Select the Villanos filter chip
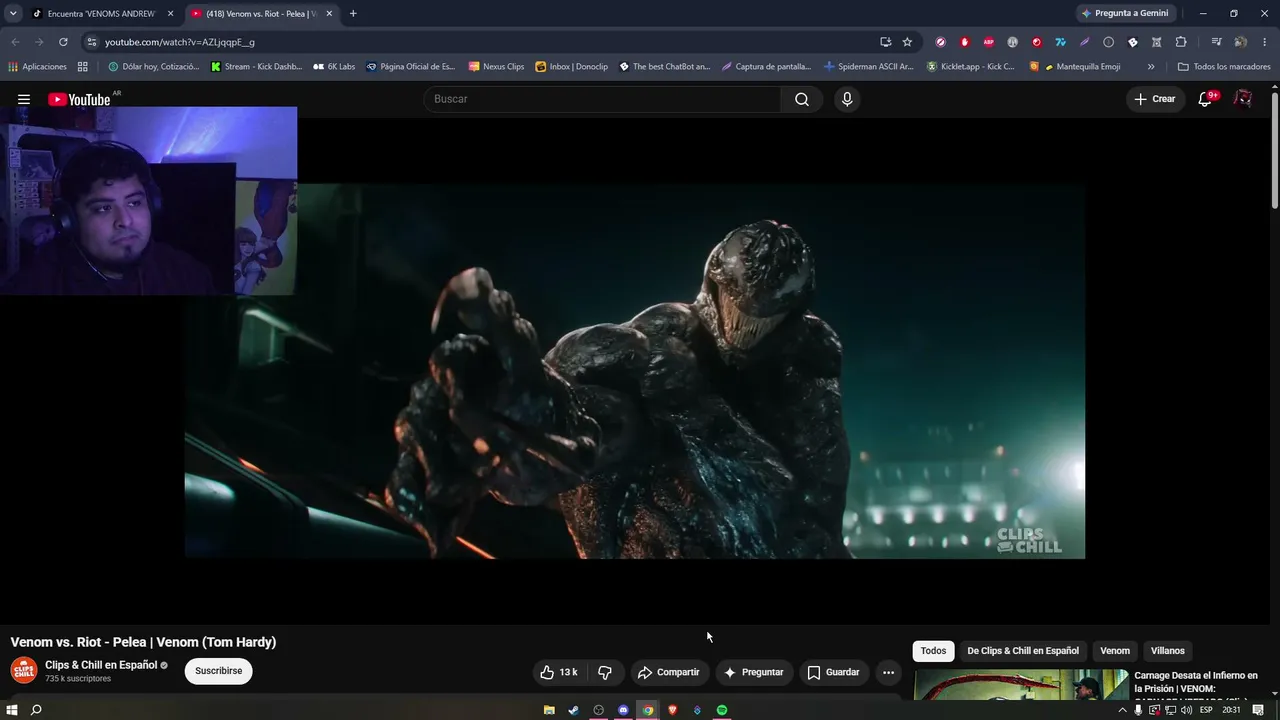Image resolution: width=1280 pixels, height=720 pixels. coord(1167,651)
